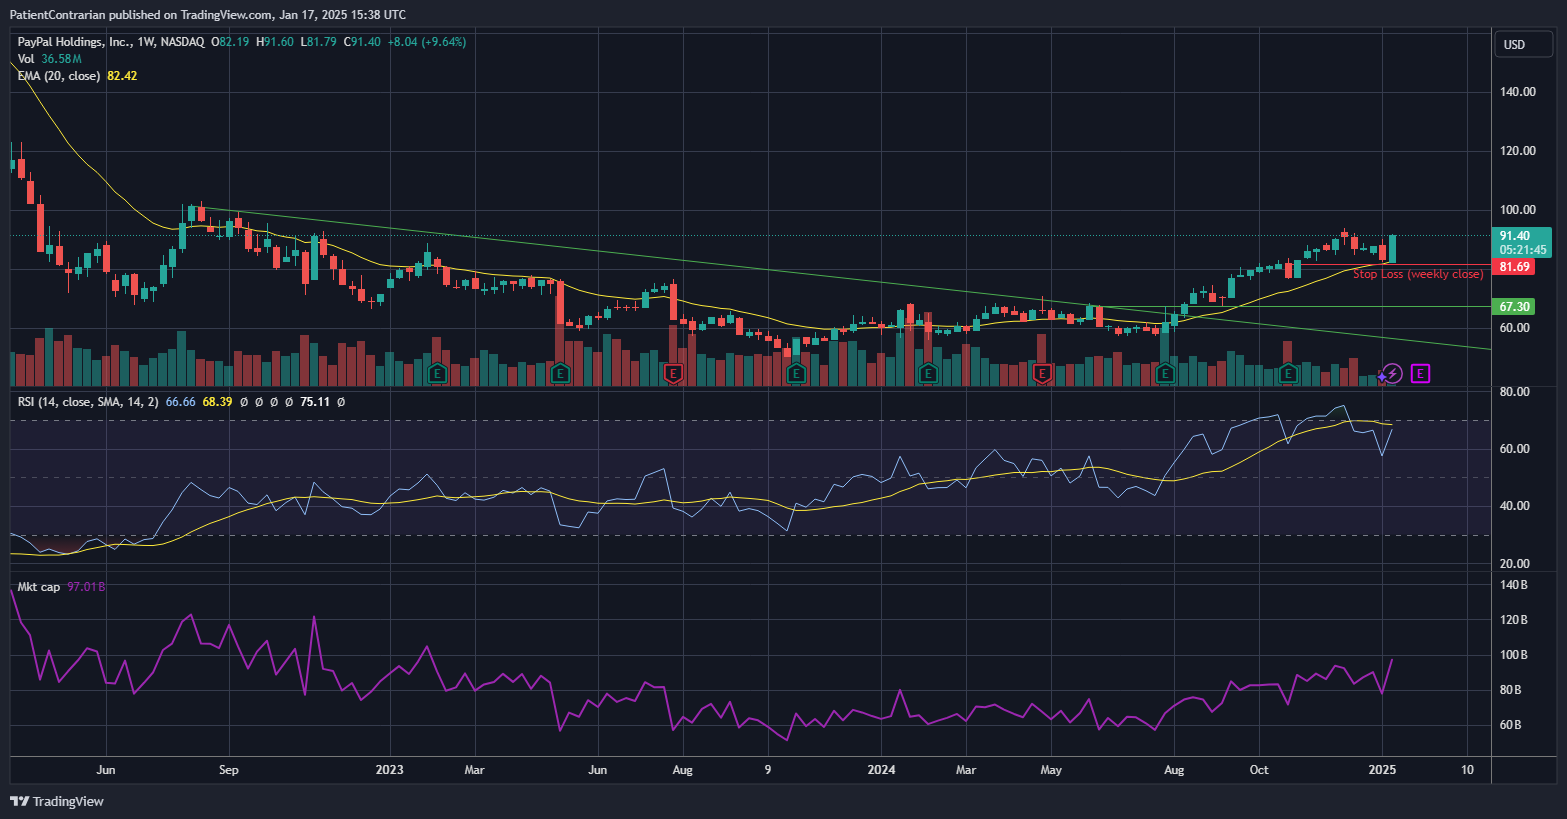Click the 1W interval in the legend

click(x=146, y=42)
